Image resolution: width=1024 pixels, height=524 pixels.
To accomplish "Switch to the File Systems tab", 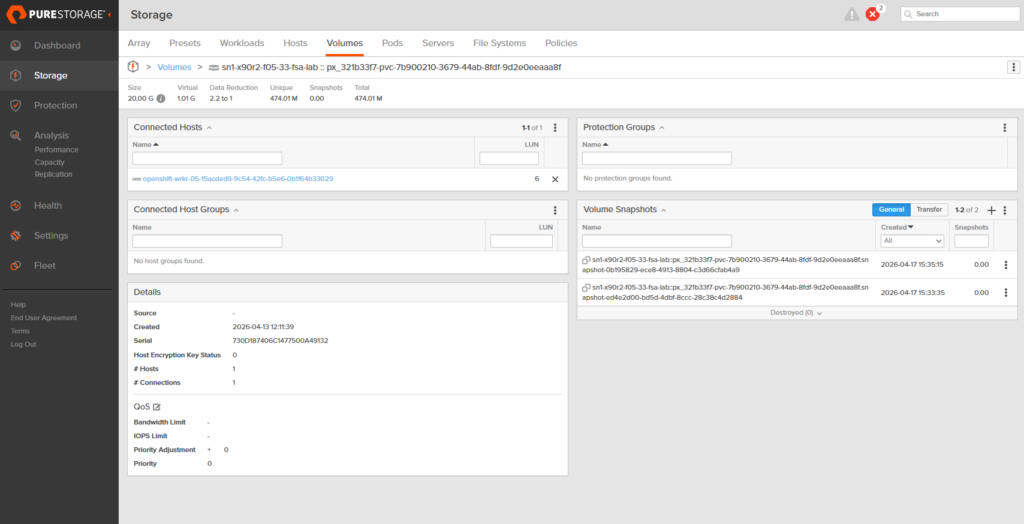I will tap(499, 43).
